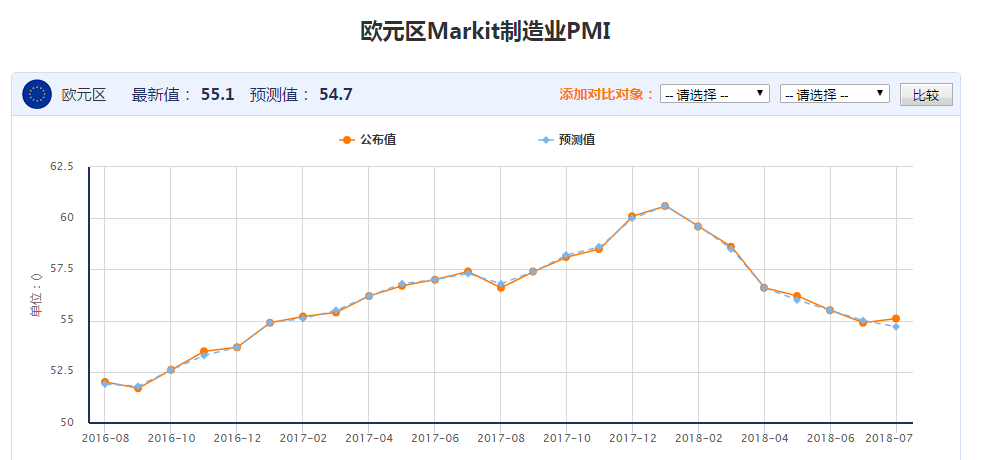Click the latest value 55.1
The width and height of the screenshot is (981, 460).
coord(217,95)
